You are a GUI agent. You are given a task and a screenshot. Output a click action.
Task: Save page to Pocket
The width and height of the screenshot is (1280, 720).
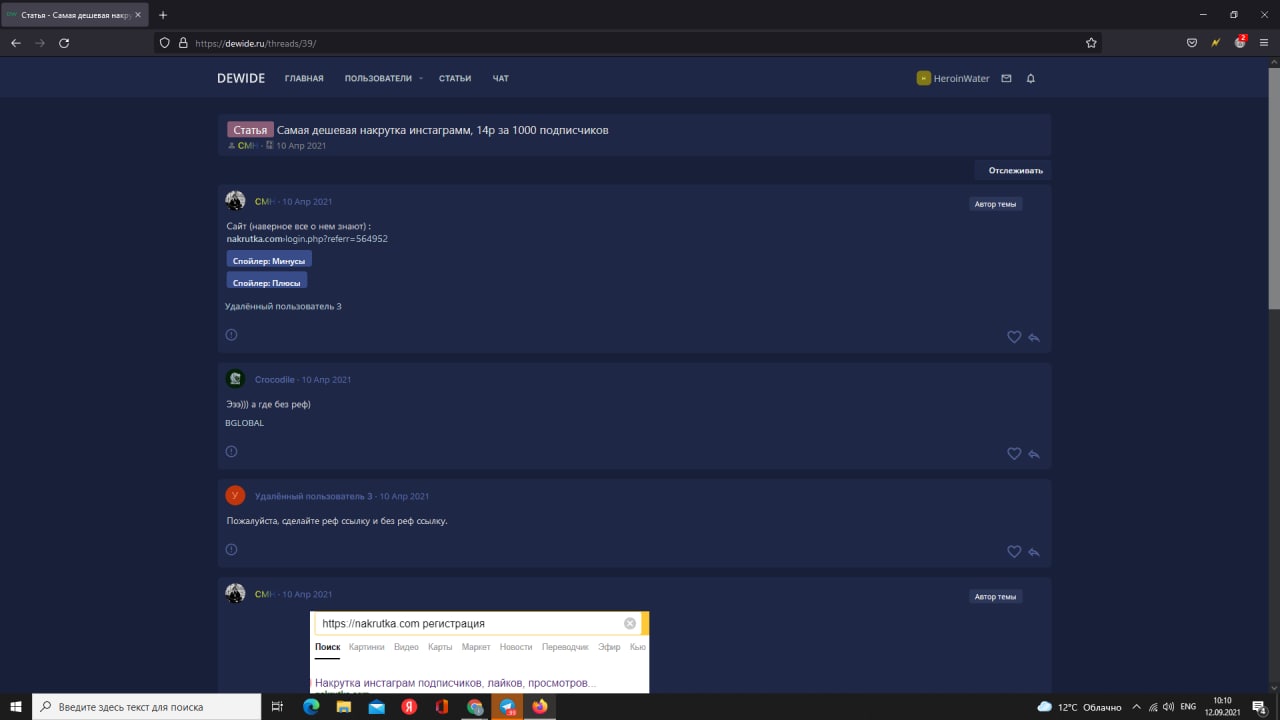1192,43
